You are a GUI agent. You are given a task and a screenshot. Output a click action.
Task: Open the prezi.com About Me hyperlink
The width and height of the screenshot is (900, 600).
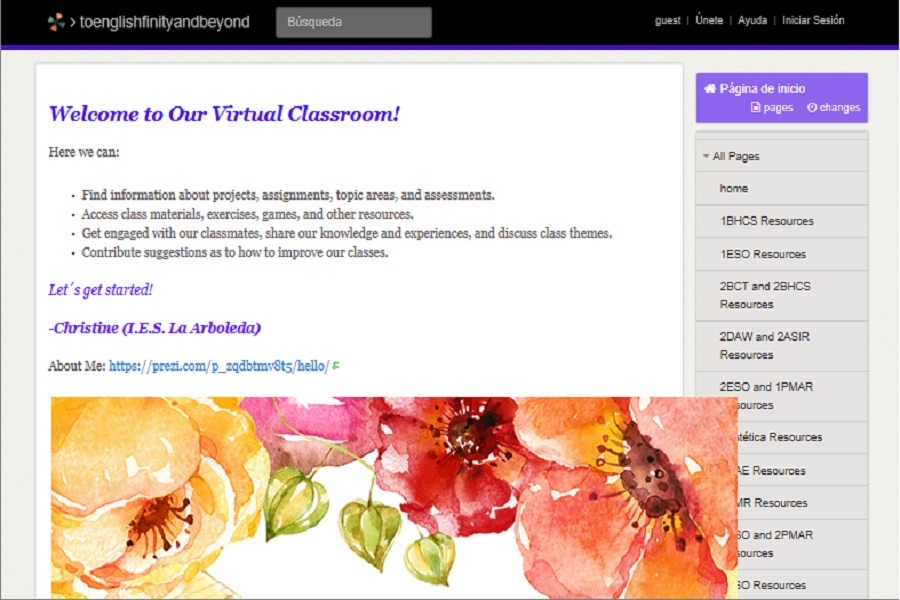(x=219, y=366)
